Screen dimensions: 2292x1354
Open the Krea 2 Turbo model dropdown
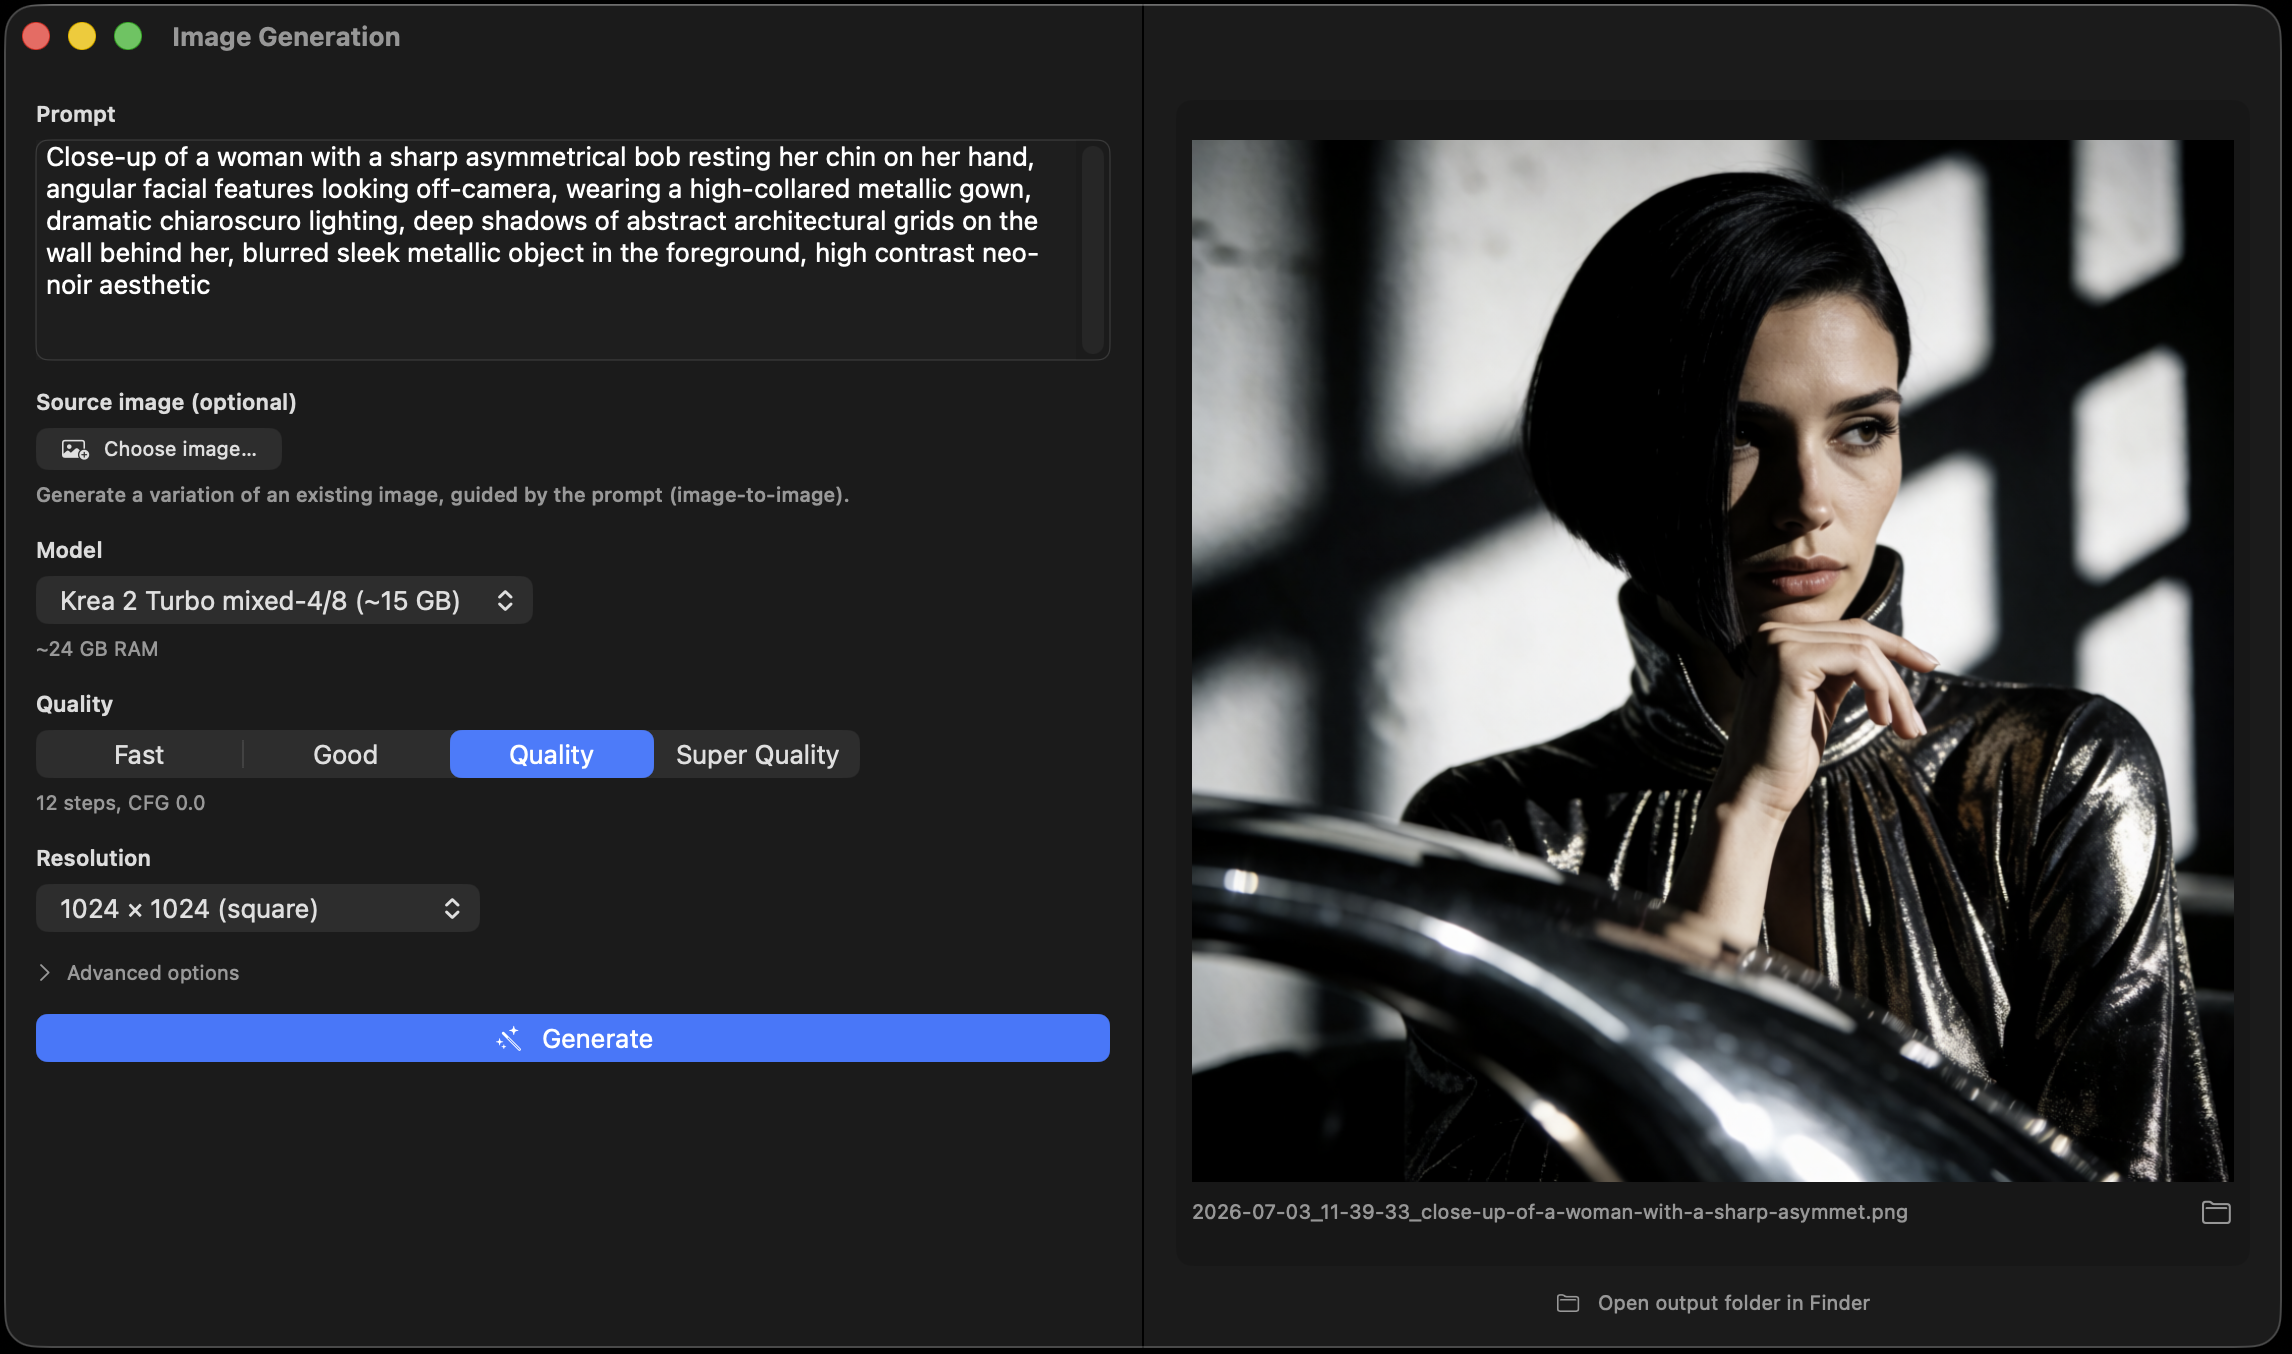[284, 600]
